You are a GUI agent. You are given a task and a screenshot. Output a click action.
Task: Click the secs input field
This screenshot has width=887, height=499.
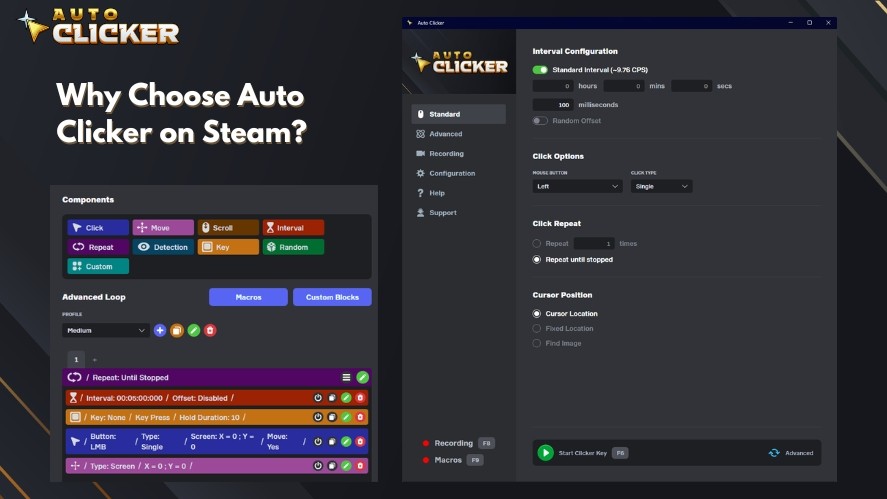click(x=691, y=86)
